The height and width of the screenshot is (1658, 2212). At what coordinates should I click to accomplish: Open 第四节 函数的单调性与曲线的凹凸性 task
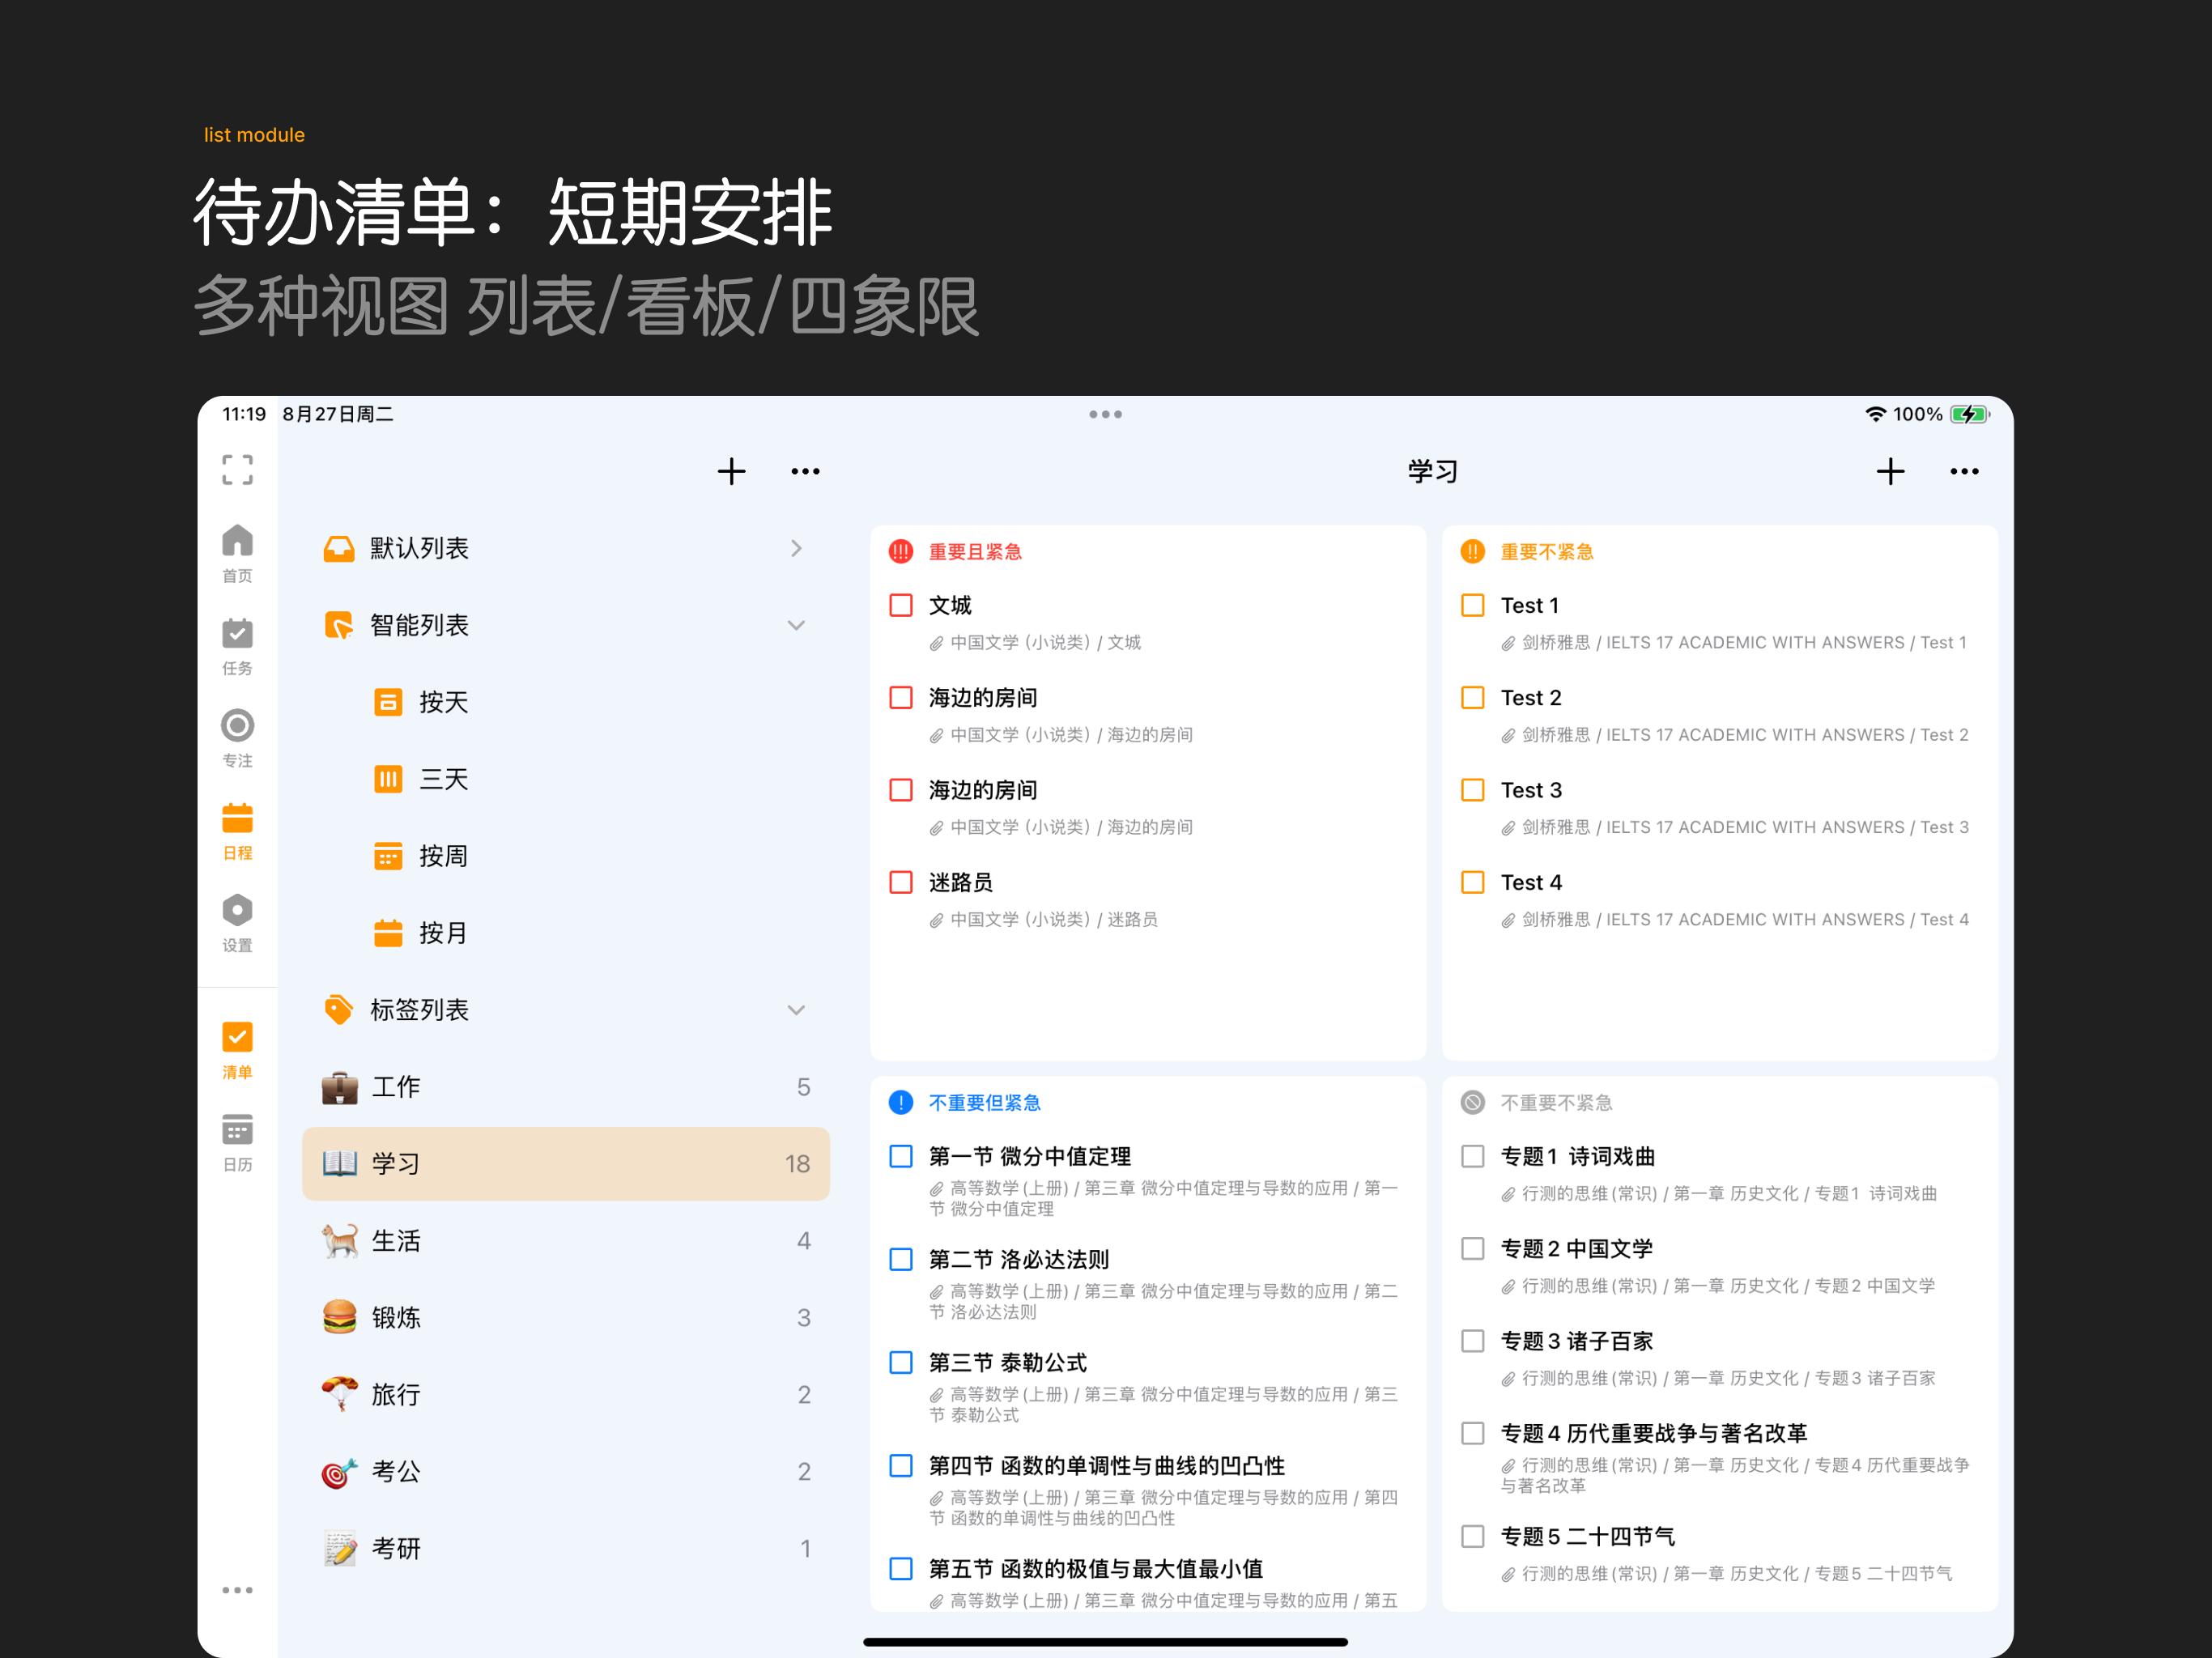tap(1107, 1466)
